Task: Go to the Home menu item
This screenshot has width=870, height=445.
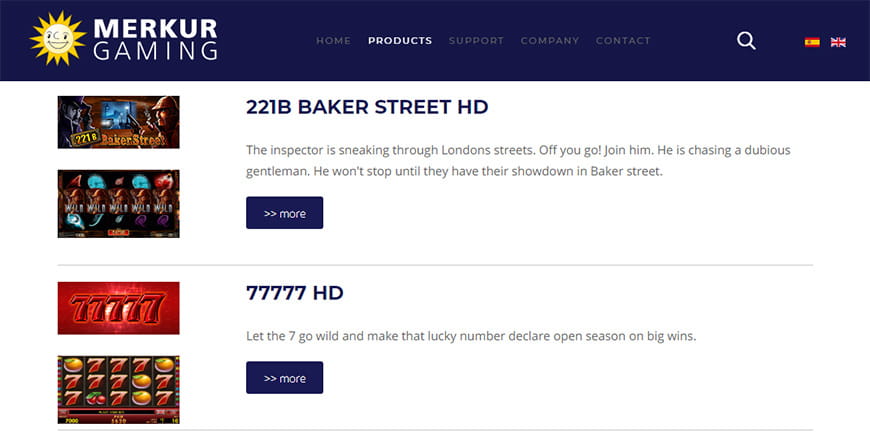Action: tap(333, 41)
